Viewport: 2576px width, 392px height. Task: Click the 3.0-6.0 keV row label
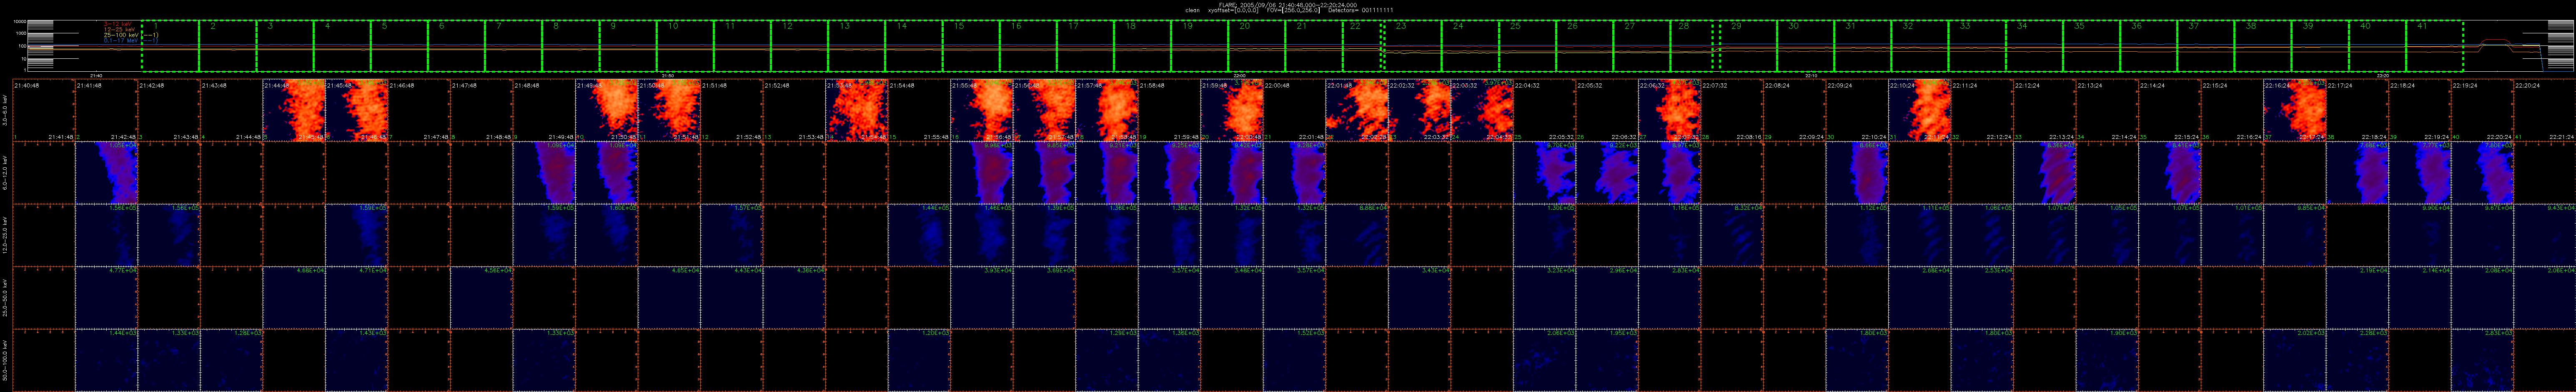(x=5, y=110)
